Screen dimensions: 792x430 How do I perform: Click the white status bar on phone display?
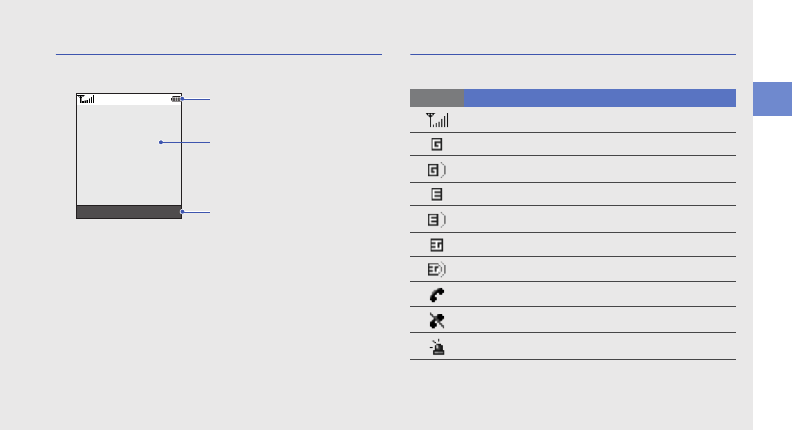point(130,99)
